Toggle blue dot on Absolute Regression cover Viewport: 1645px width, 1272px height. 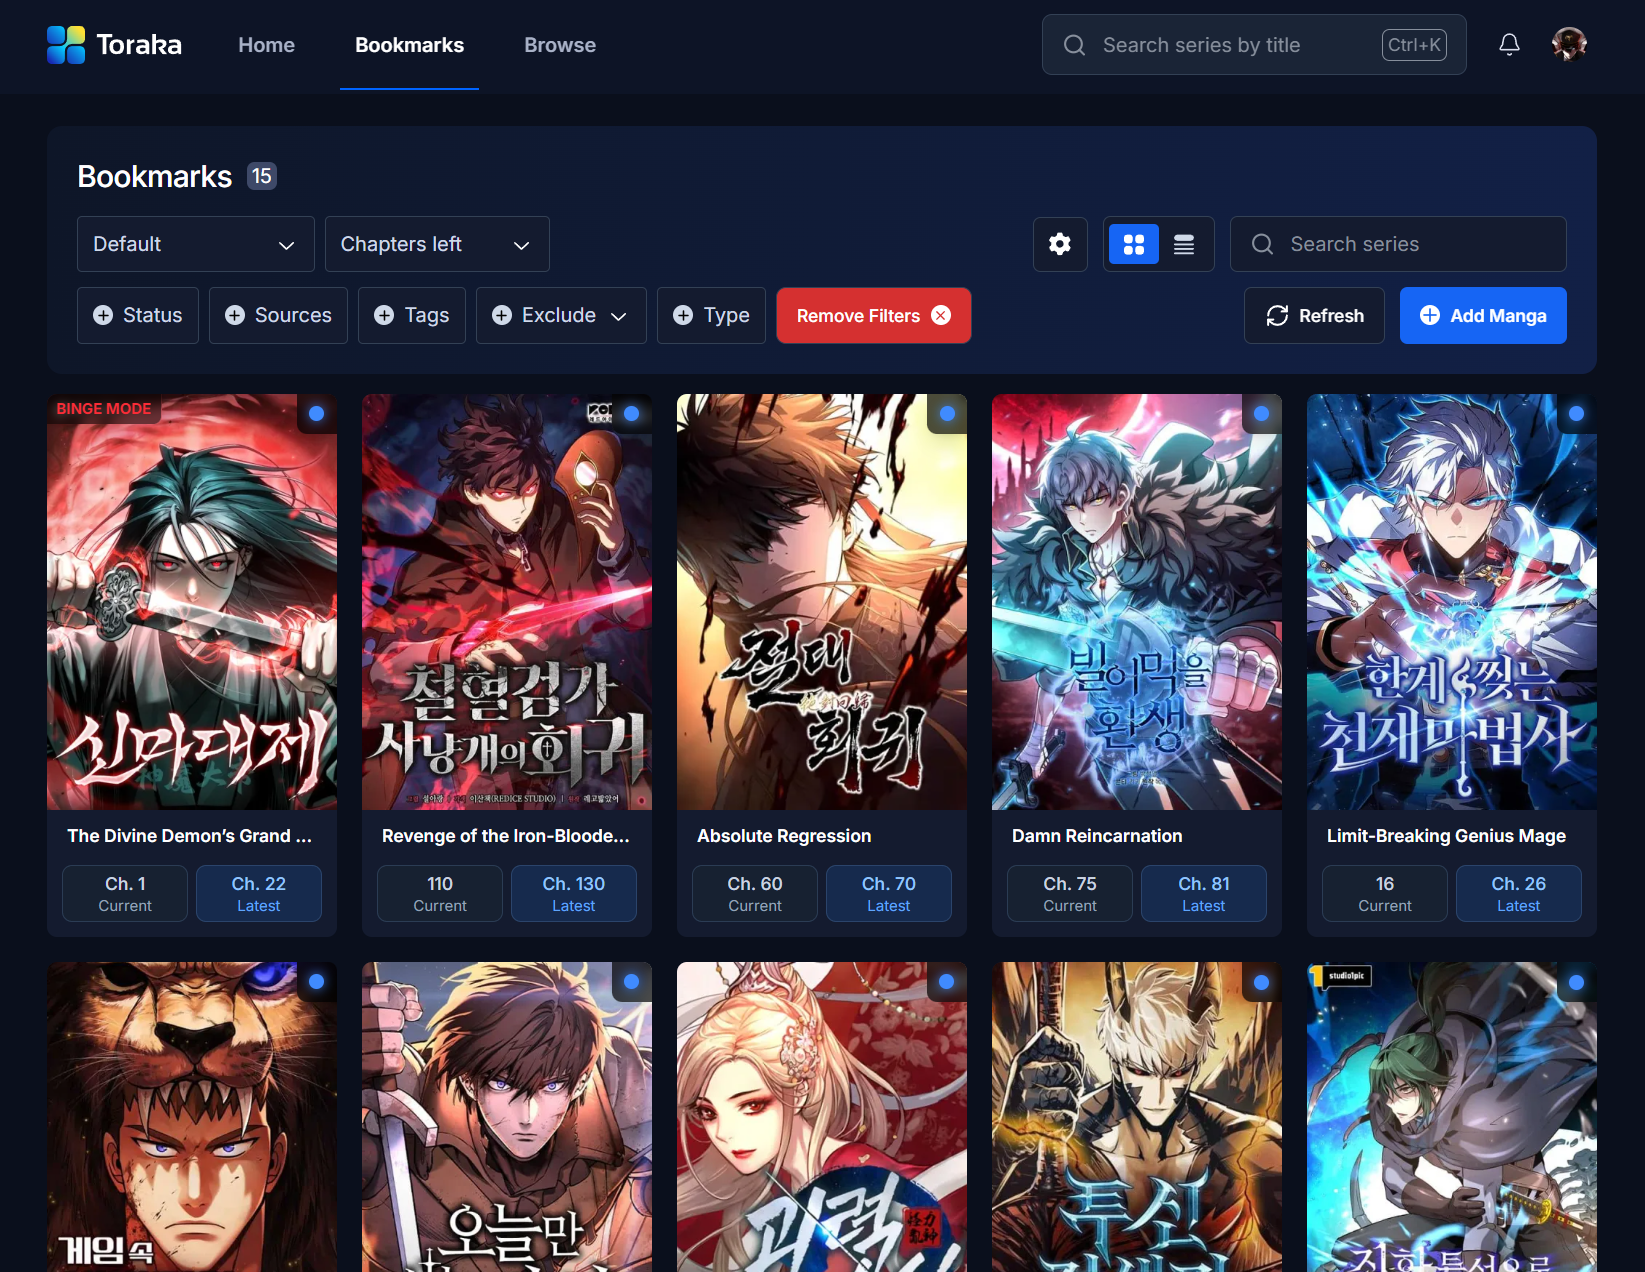[946, 414]
